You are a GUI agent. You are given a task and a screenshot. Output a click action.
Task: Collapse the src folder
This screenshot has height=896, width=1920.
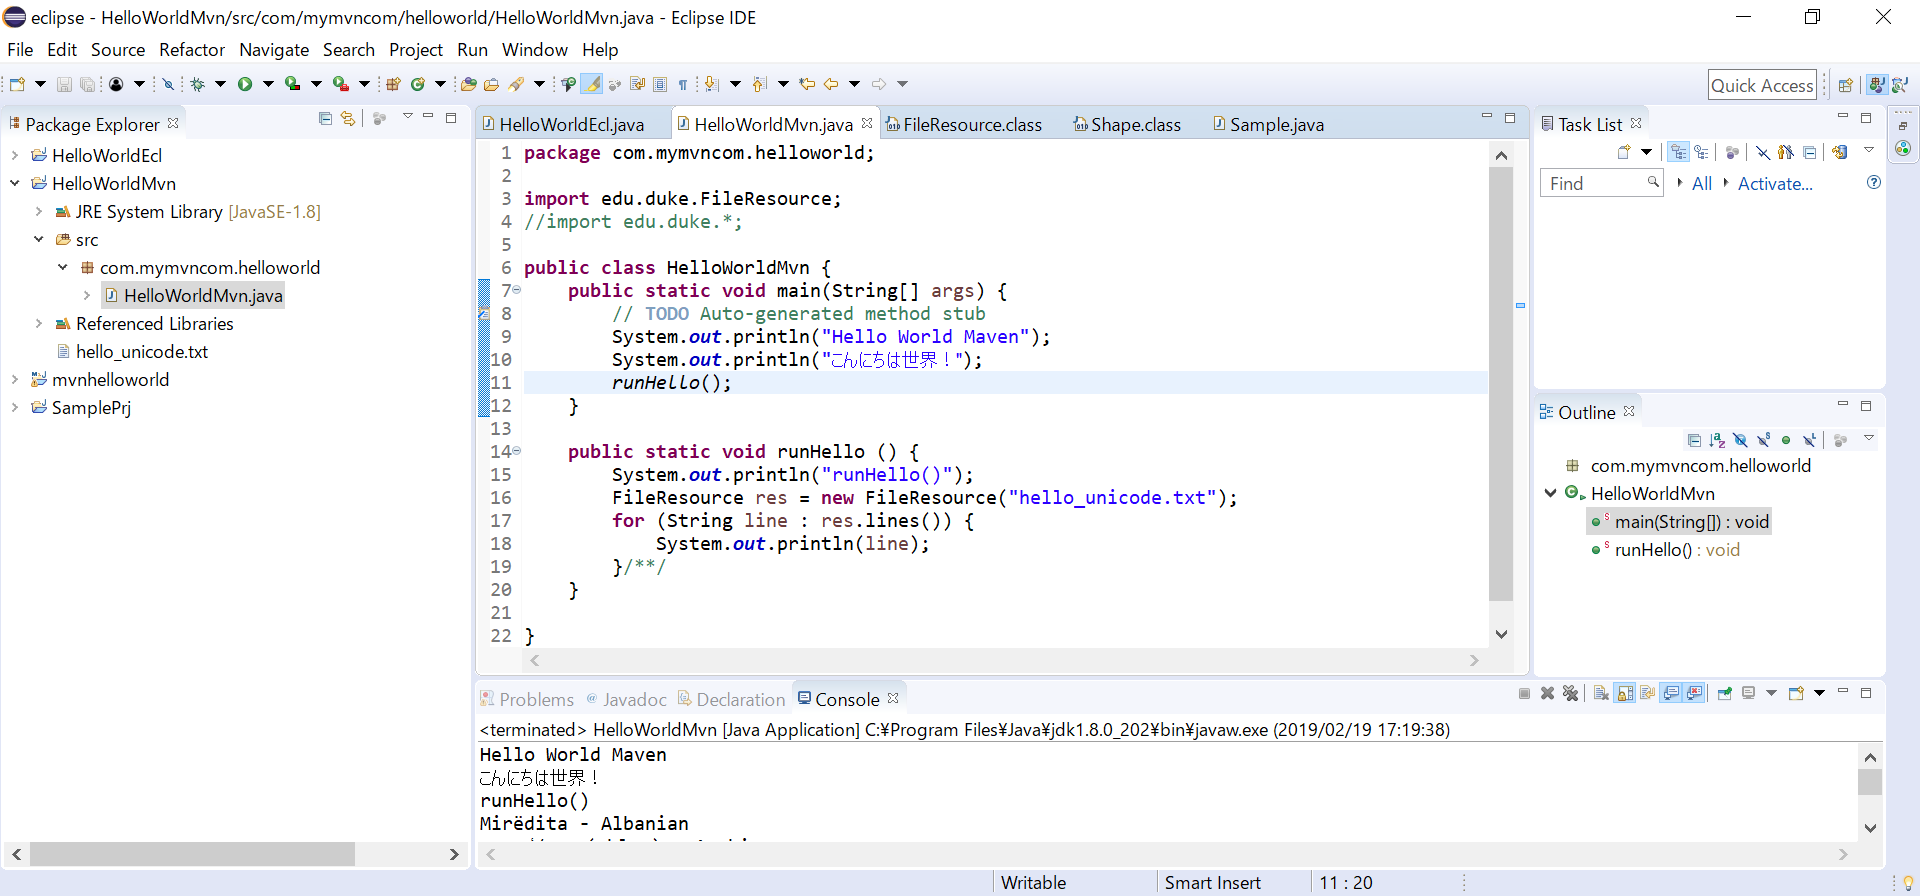click(39, 239)
